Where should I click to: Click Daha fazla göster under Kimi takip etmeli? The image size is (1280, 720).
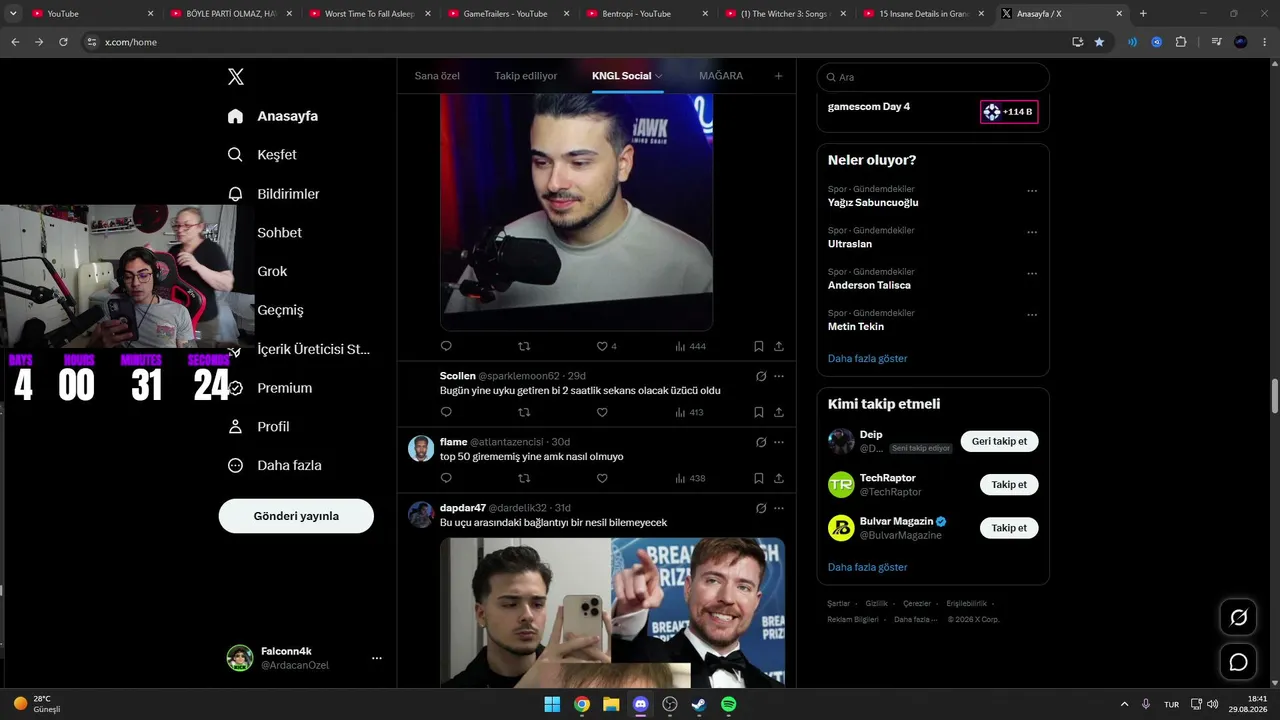point(868,567)
